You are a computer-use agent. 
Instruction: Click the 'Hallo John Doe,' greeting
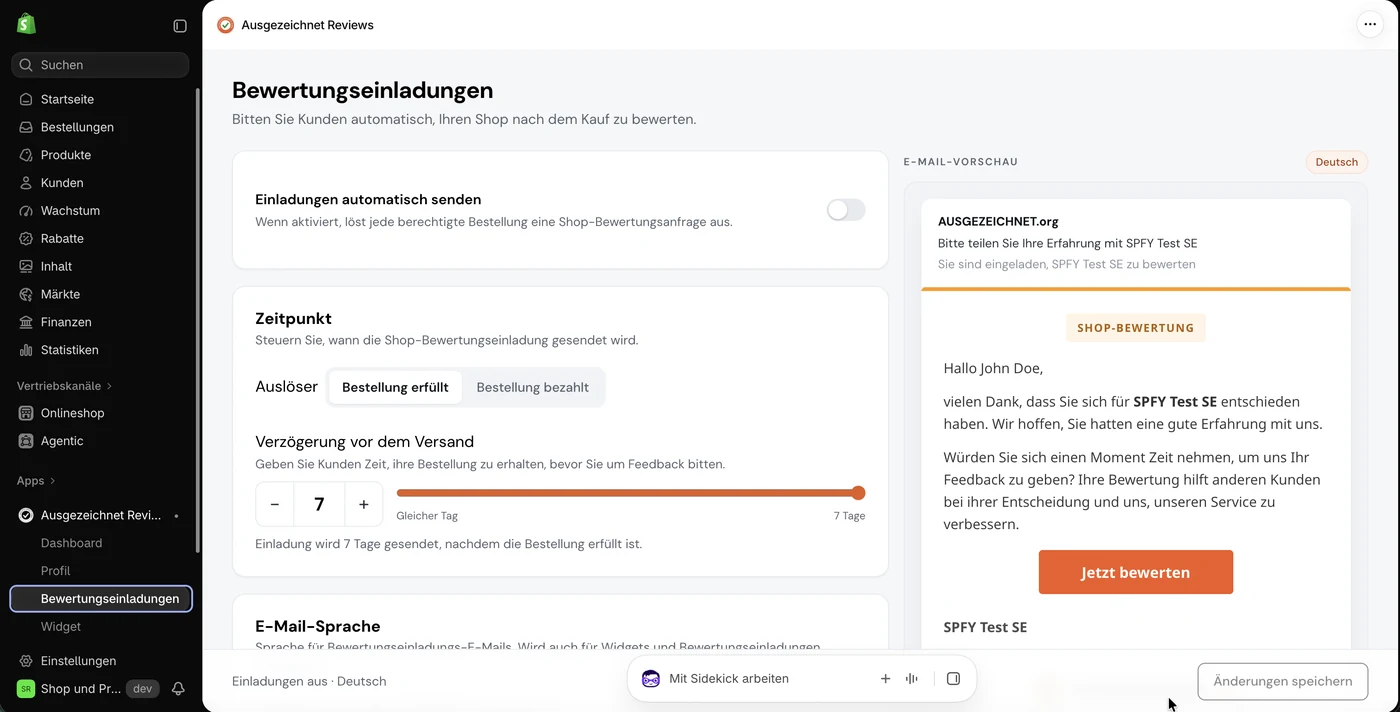pyautogui.click(x=993, y=368)
